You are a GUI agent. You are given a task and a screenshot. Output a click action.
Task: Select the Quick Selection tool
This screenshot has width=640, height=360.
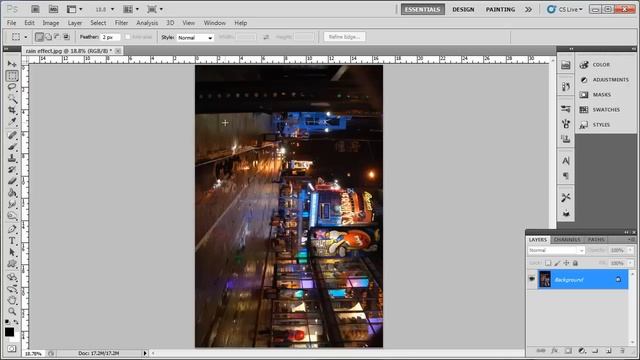tap(12, 98)
